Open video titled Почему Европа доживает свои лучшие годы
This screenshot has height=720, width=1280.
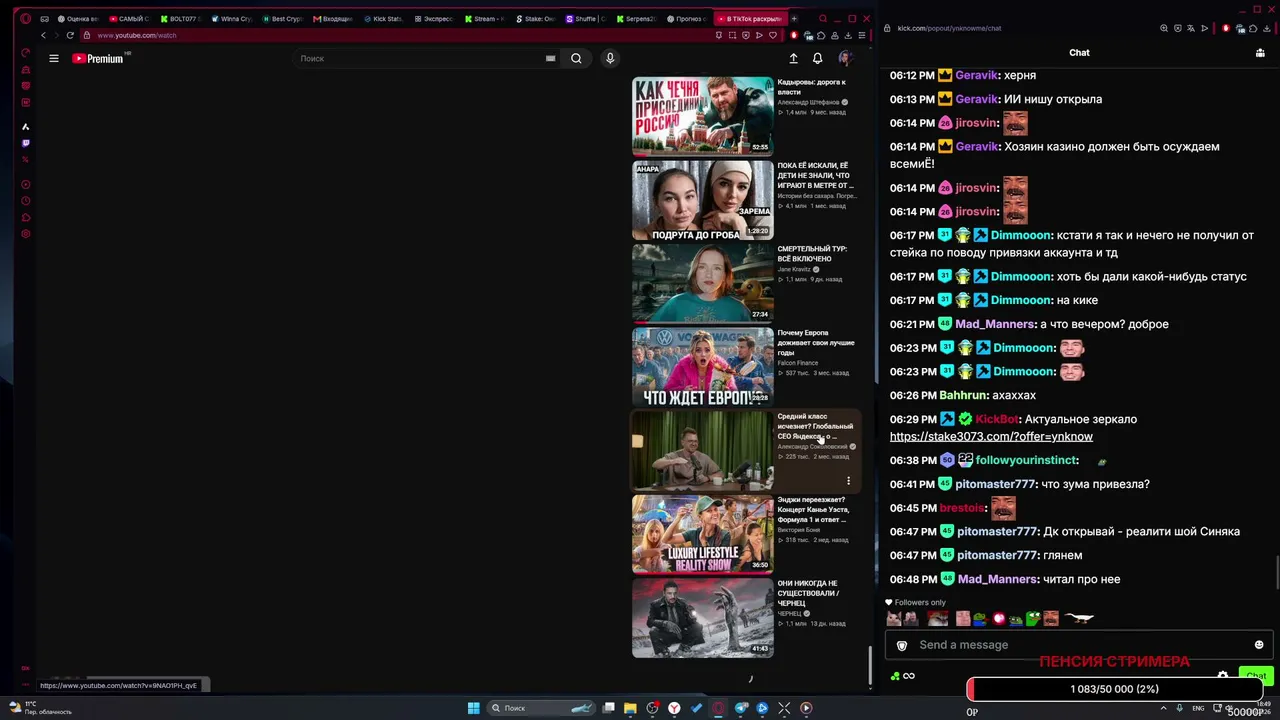click(816, 343)
